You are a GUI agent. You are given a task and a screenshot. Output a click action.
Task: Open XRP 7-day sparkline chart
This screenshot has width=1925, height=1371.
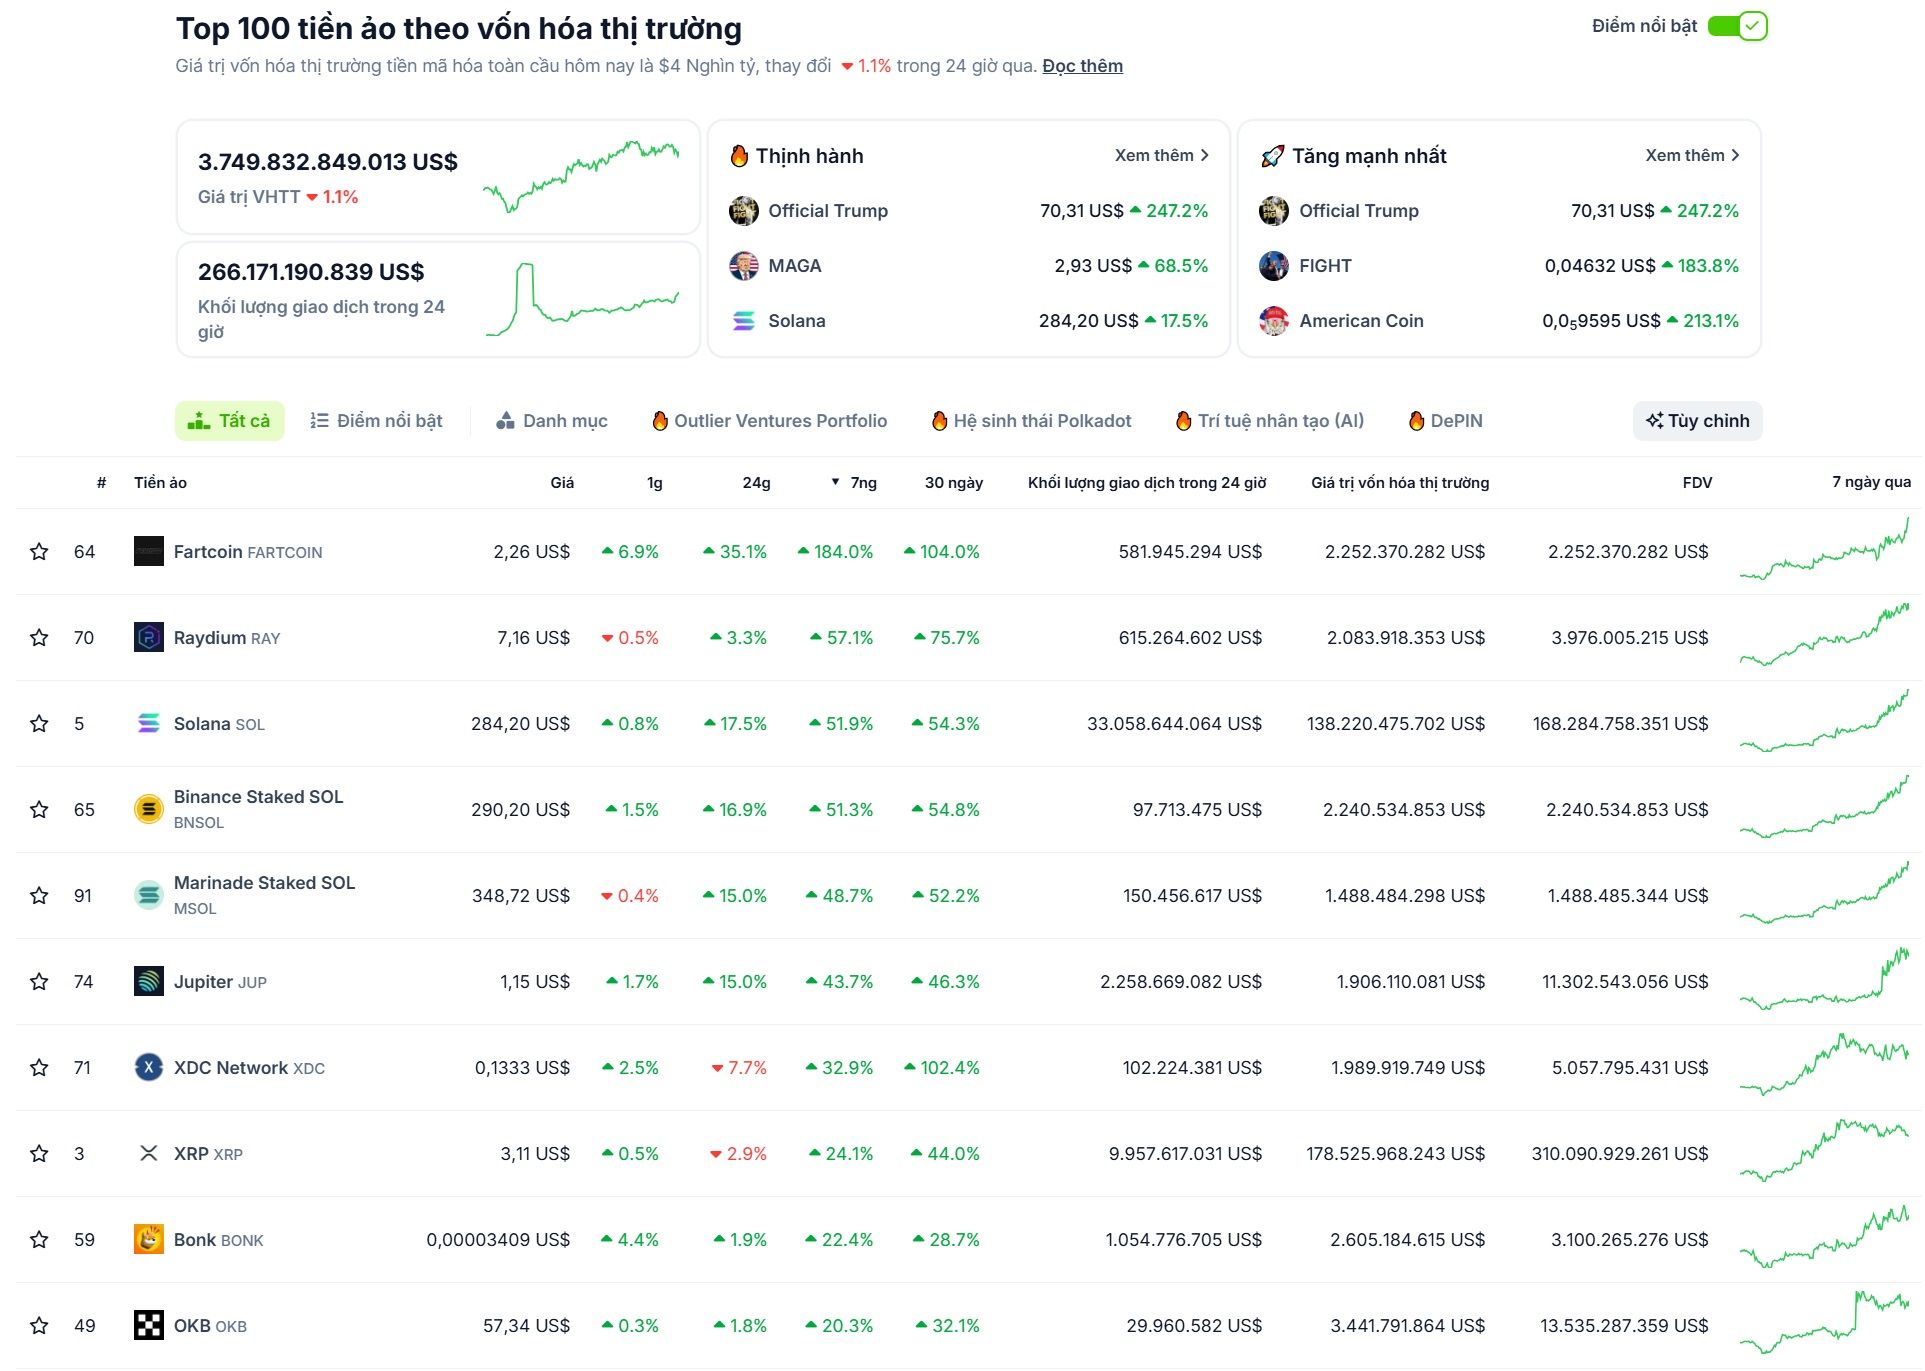(1825, 1150)
